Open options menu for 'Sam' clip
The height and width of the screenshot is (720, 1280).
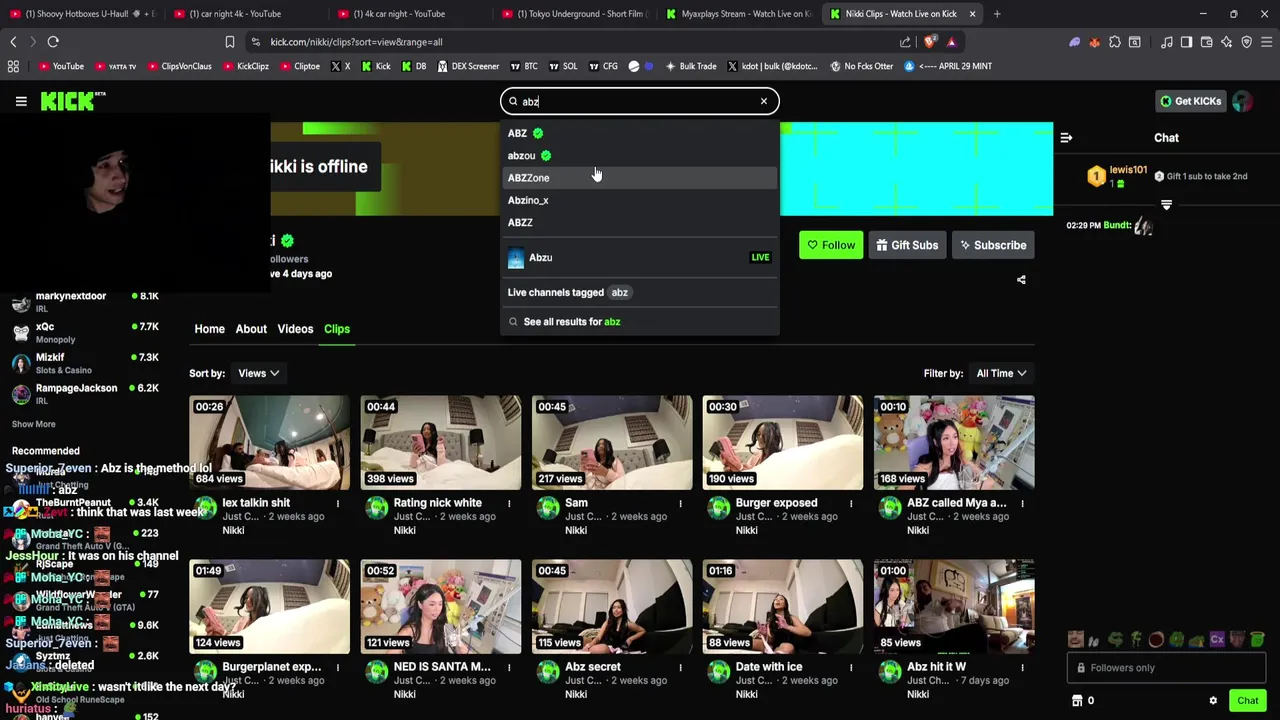pos(680,503)
